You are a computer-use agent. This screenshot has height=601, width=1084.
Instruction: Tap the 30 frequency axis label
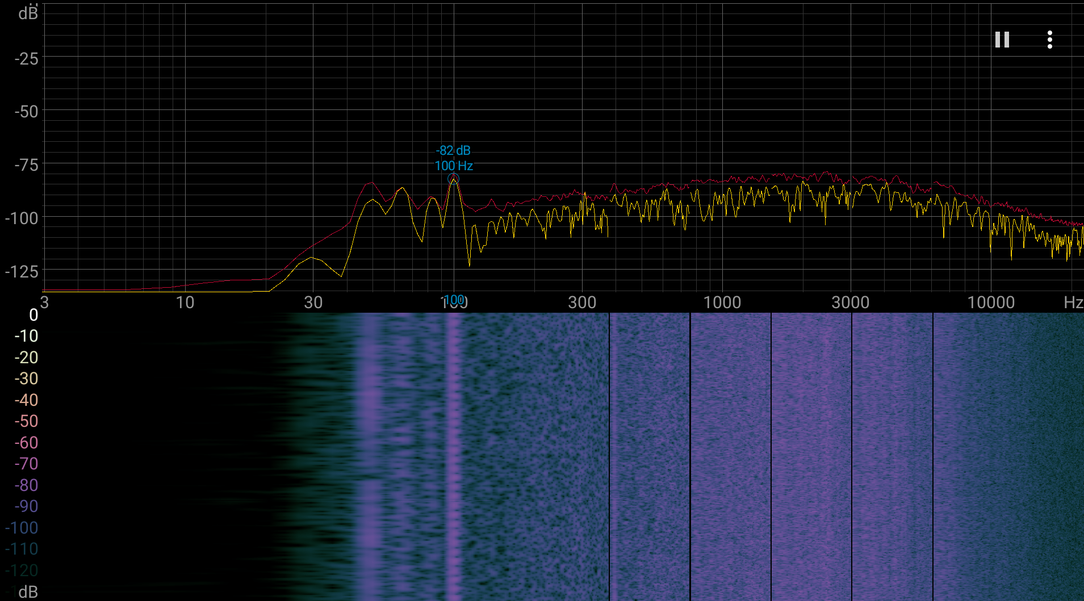(x=313, y=302)
